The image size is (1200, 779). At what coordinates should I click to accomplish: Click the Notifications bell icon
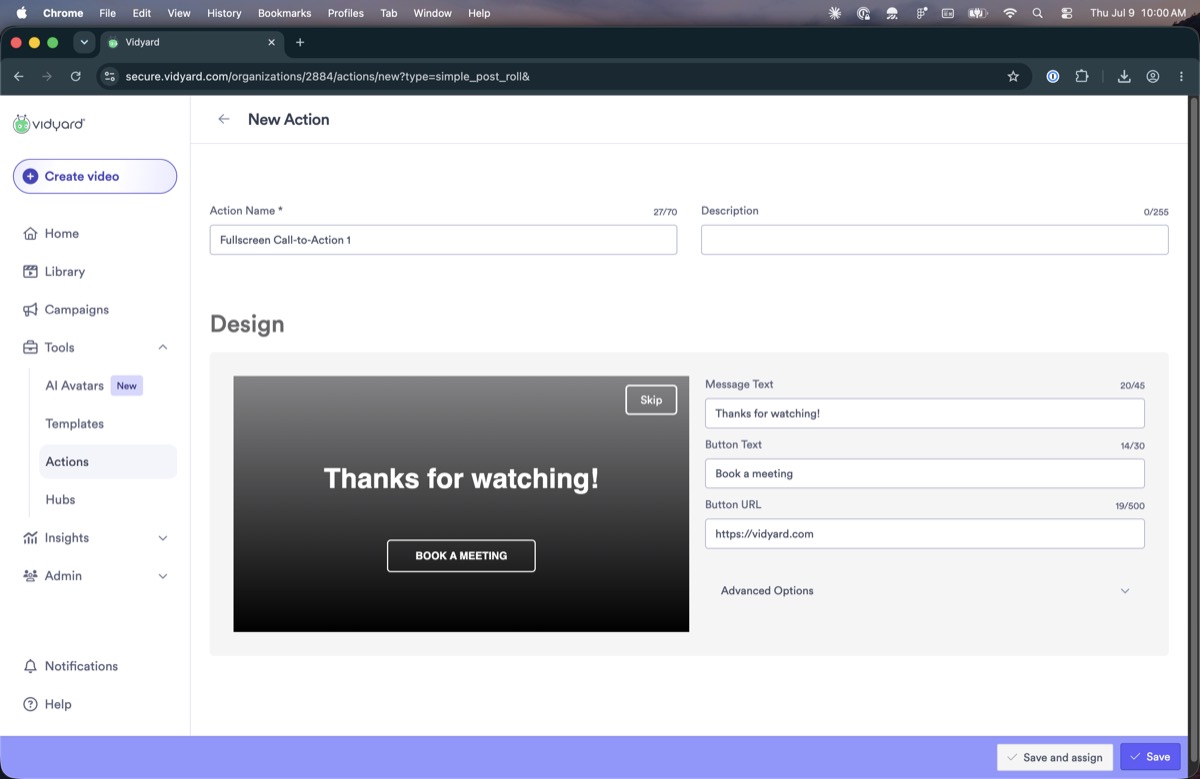pyautogui.click(x=30, y=666)
